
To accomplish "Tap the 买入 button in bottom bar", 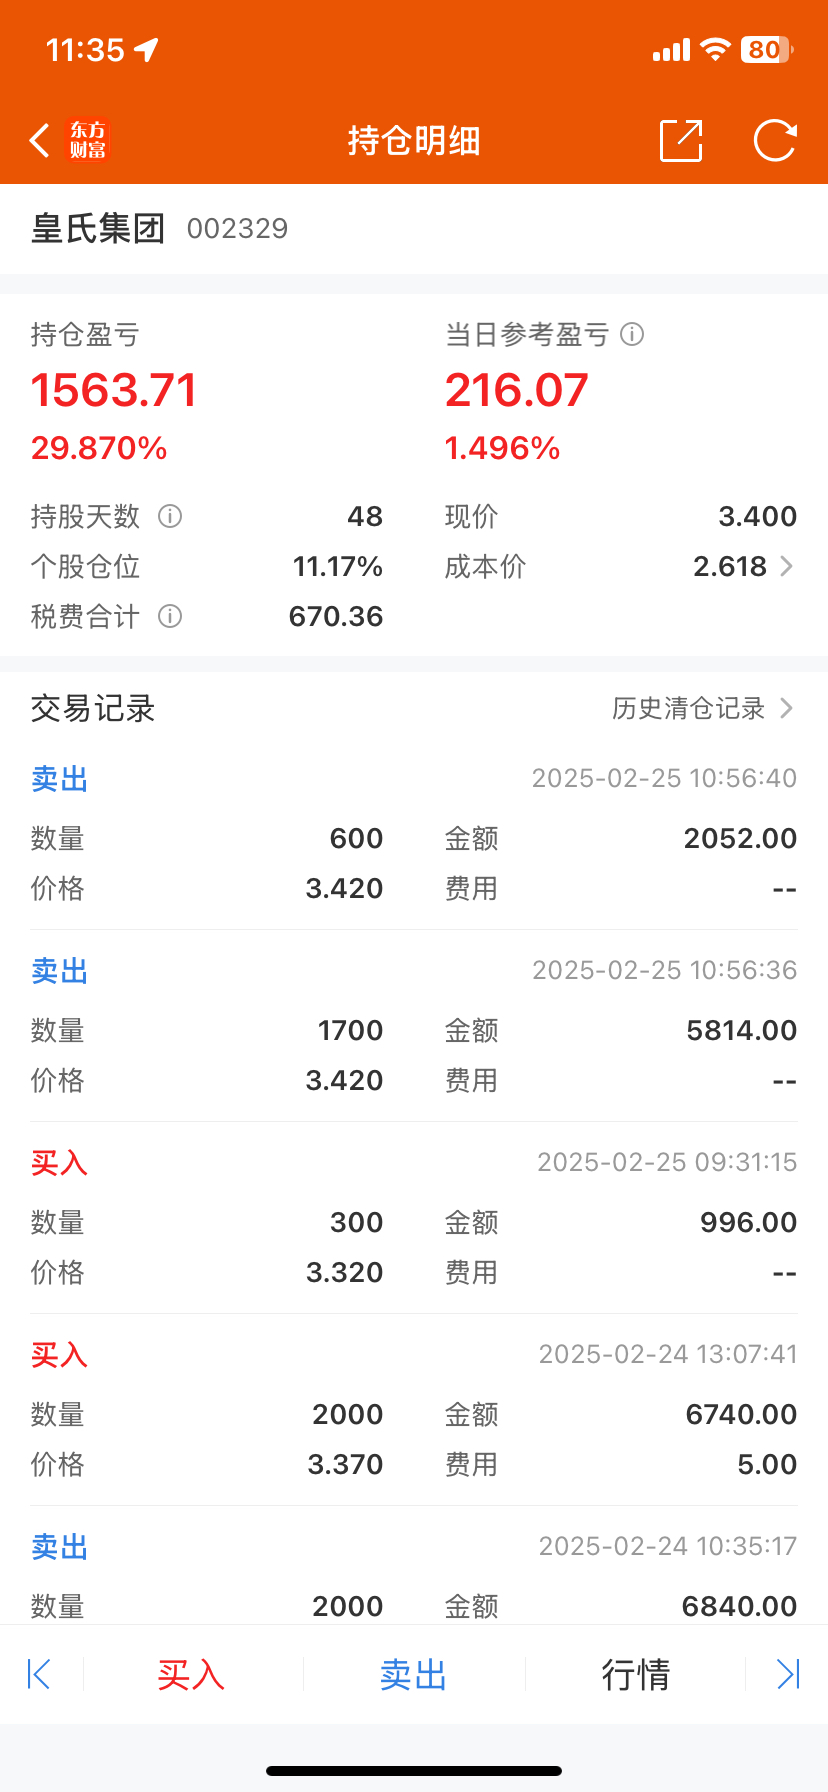I will pos(191,1674).
